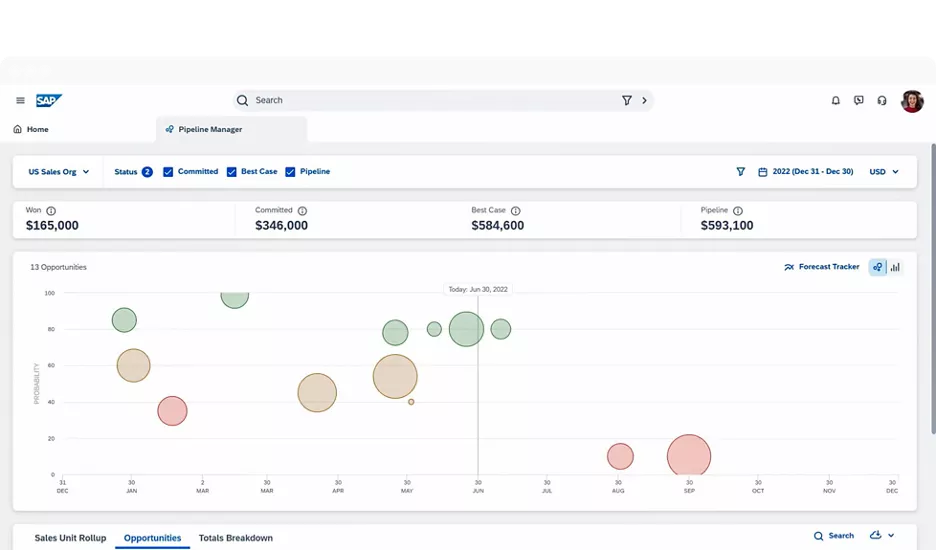Select the Pipeline Manager tab
The width and height of the screenshot is (936, 550).
(232, 129)
